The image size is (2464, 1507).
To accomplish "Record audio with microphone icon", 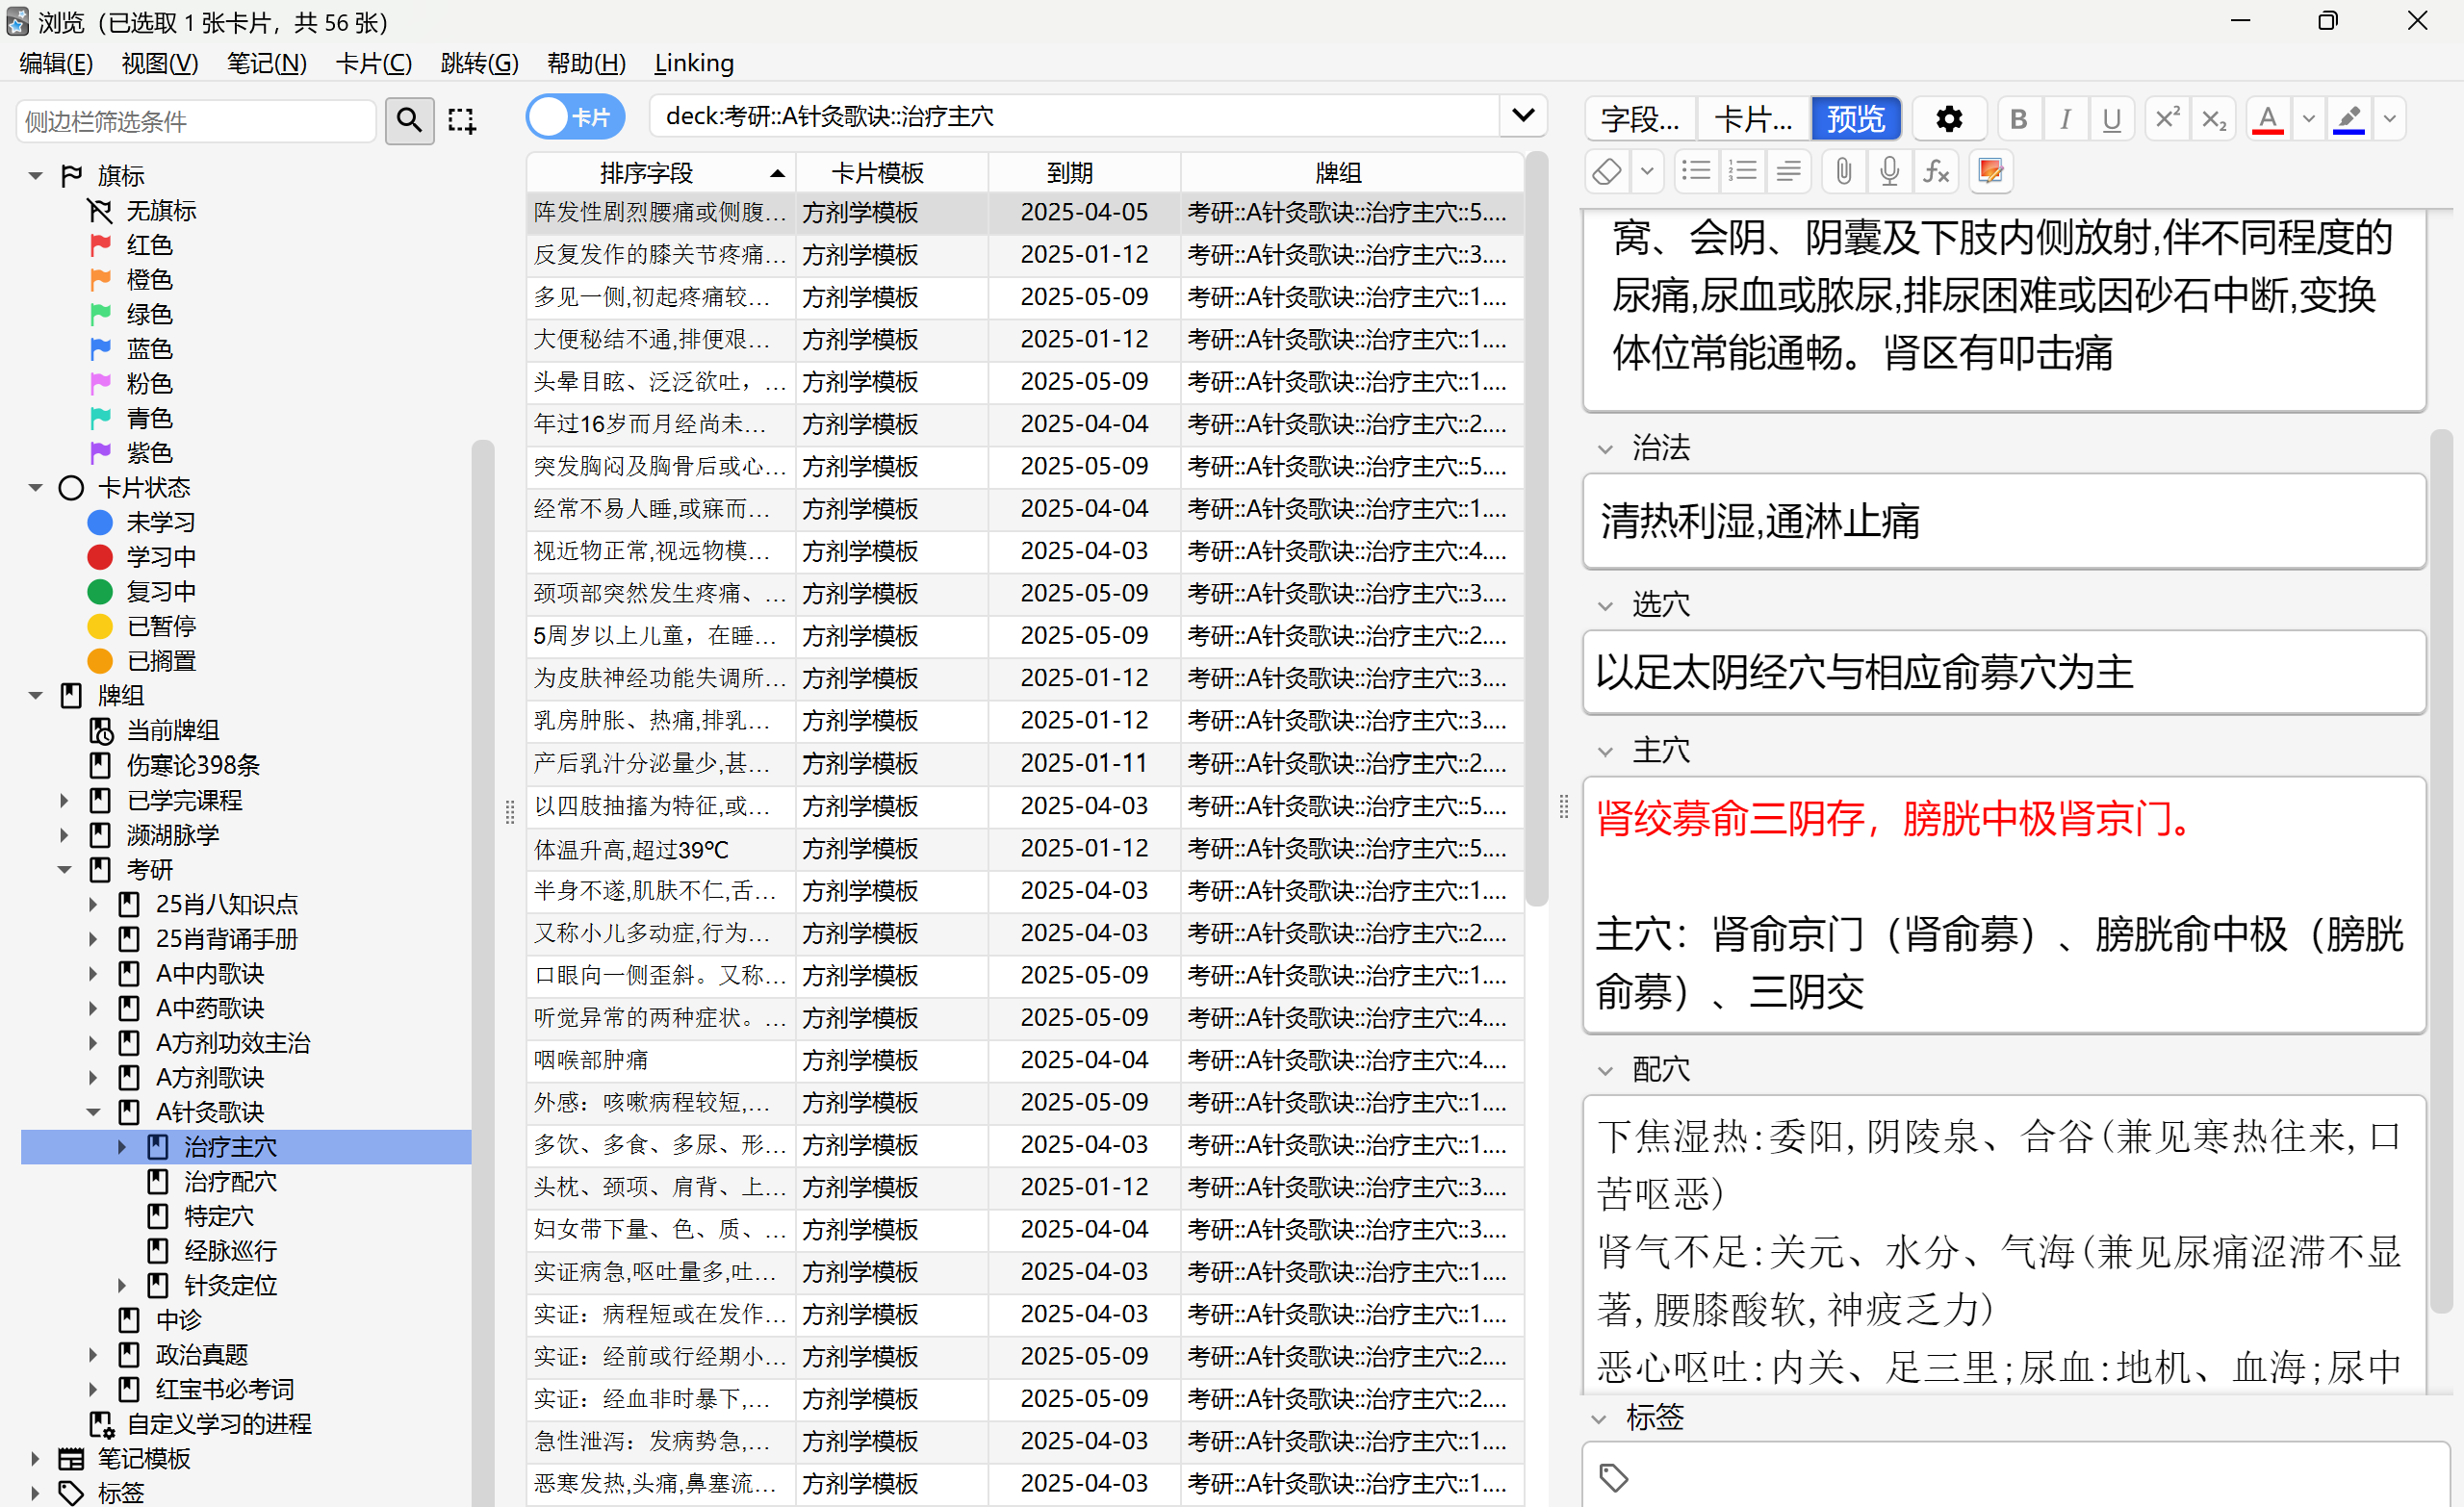I will click(1889, 171).
